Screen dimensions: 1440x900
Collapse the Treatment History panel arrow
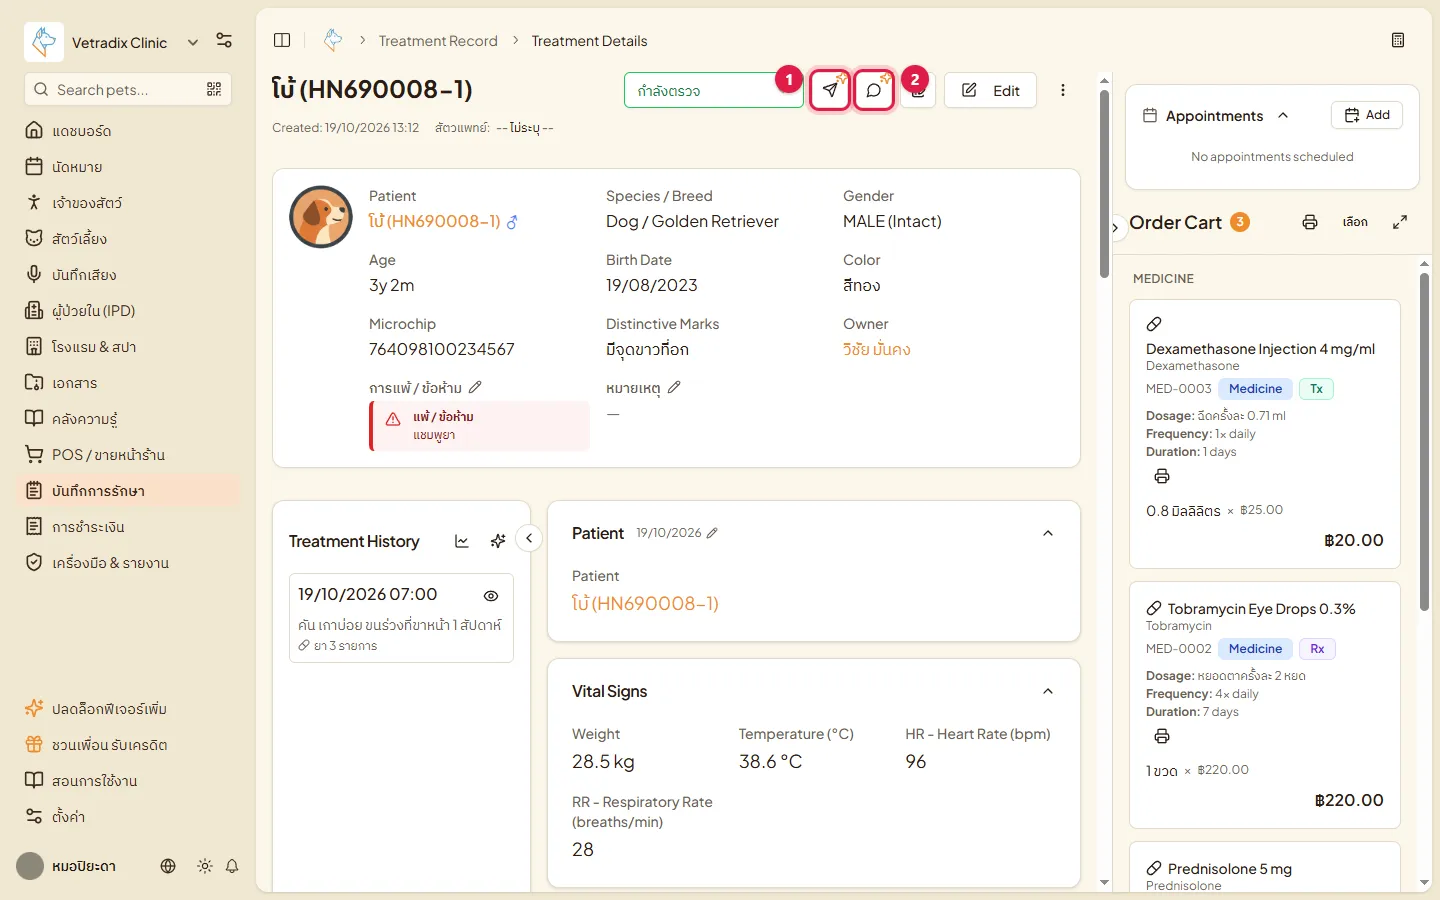[529, 538]
